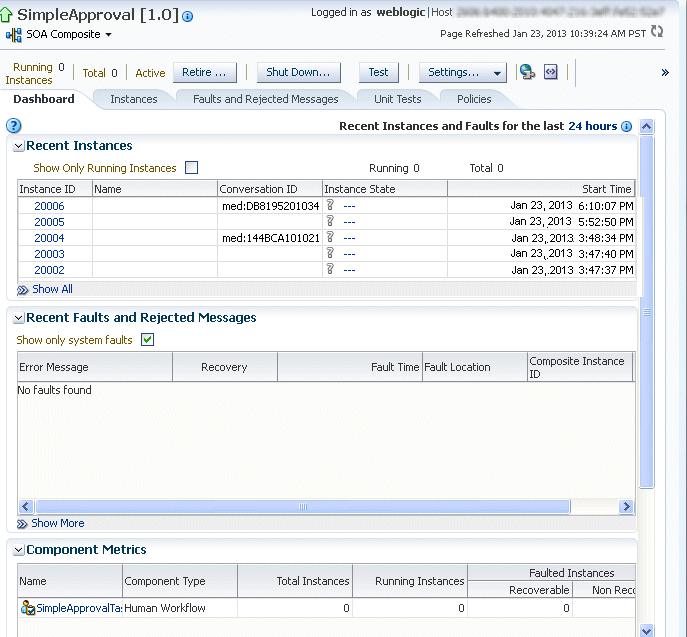Collapse Recent Faults and Rejected Messages section
The width and height of the screenshot is (687, 637).
pyautogui.click(x=18, y=318)
